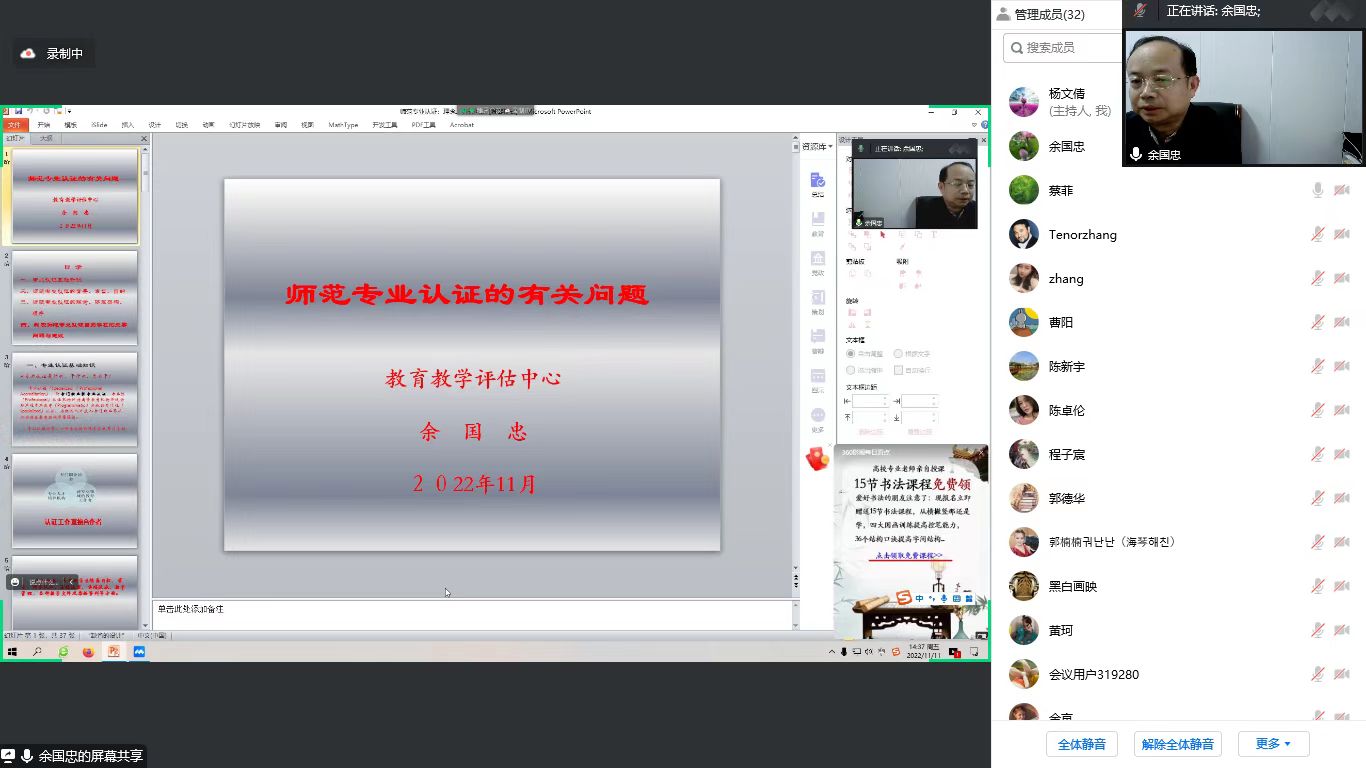Click the 搜索成员 search field

(1065, 47)
